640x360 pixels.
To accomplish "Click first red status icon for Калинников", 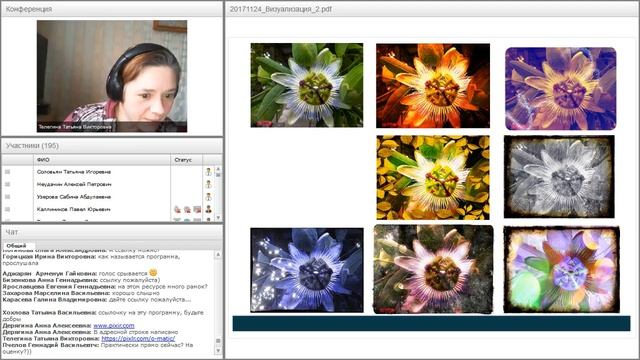I will pos(177,209).
